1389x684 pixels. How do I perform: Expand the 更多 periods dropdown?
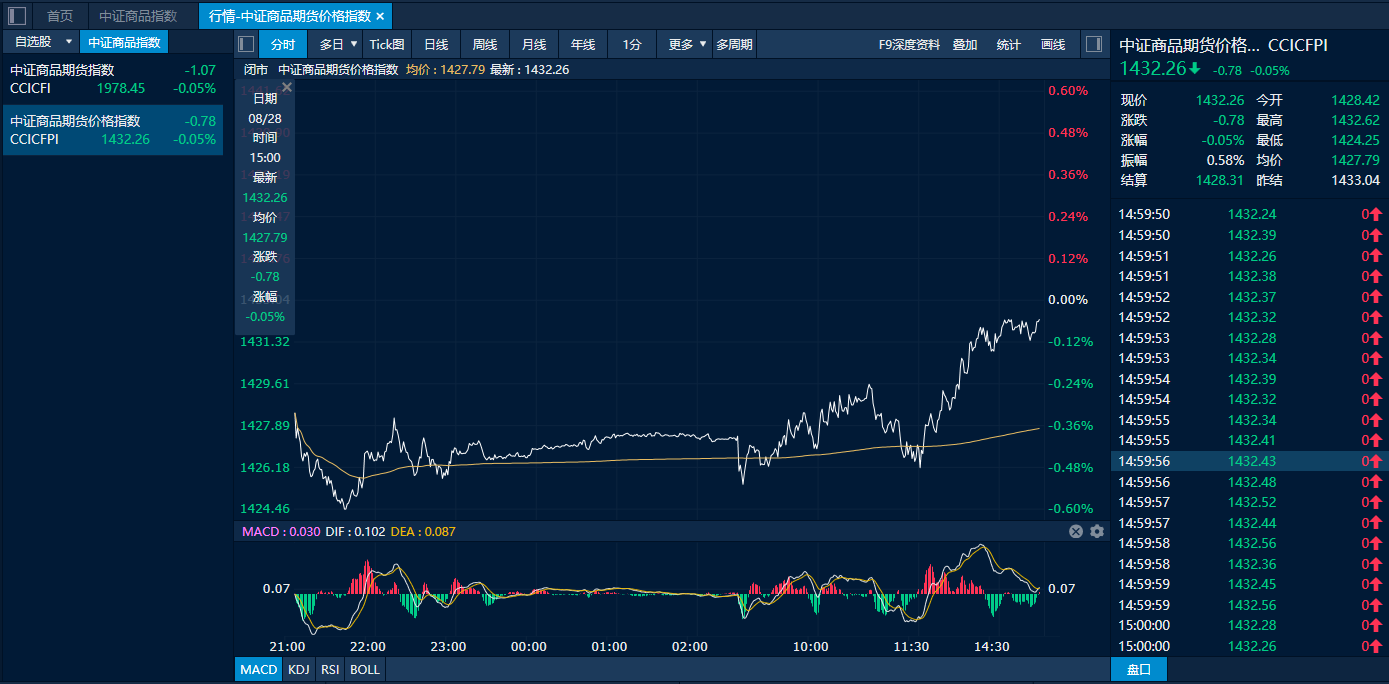click(702, 44)
